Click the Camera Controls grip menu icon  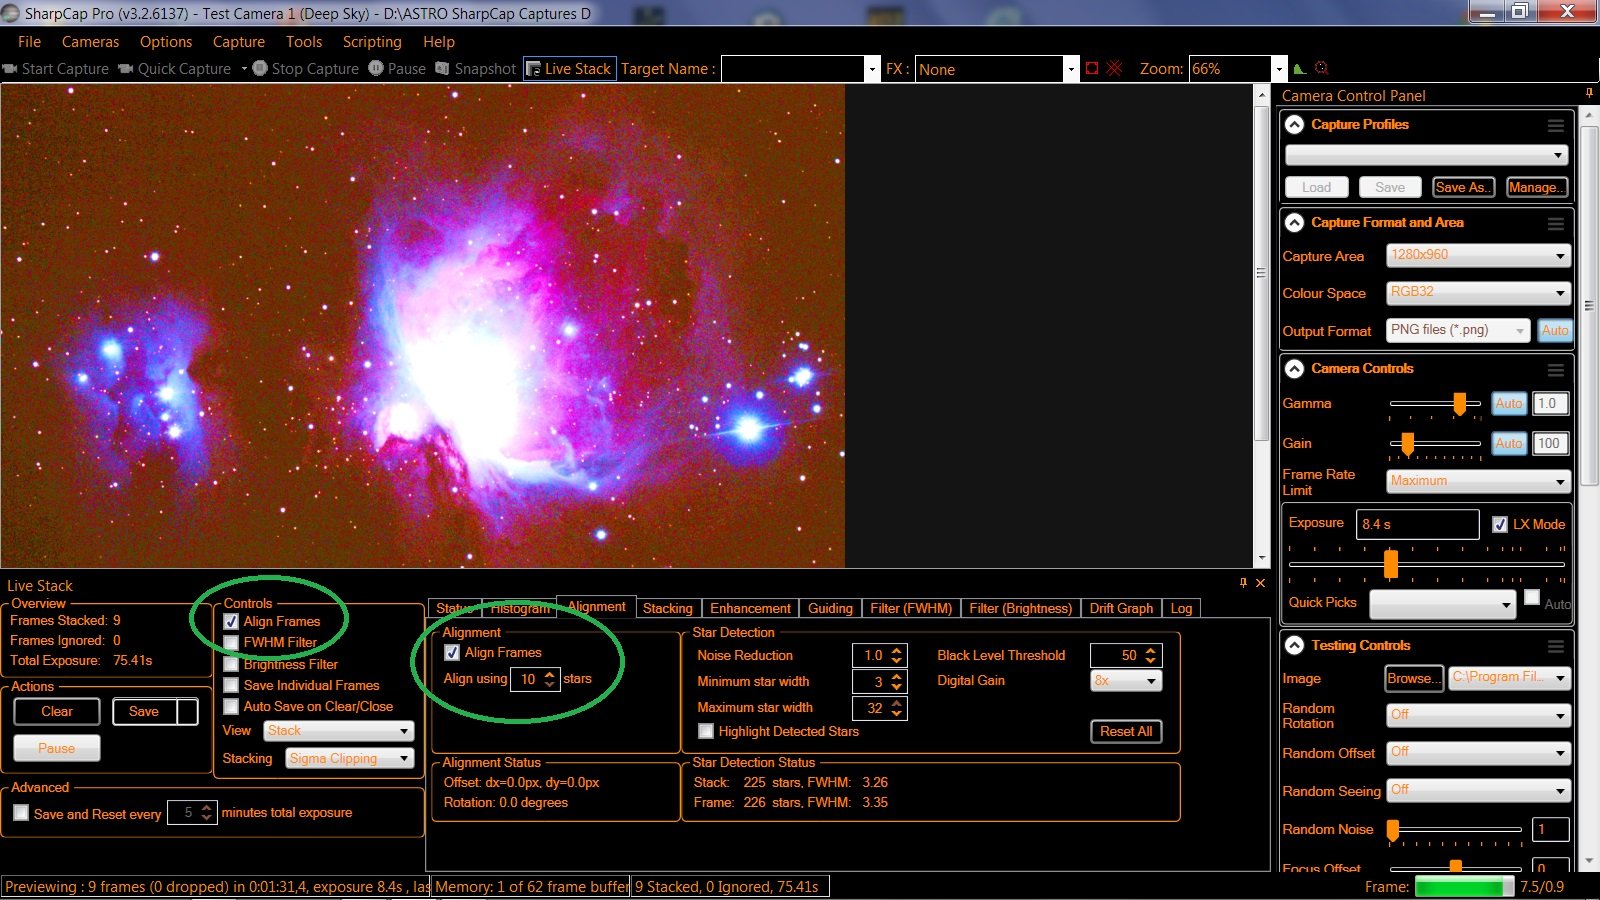point(1556,369)
